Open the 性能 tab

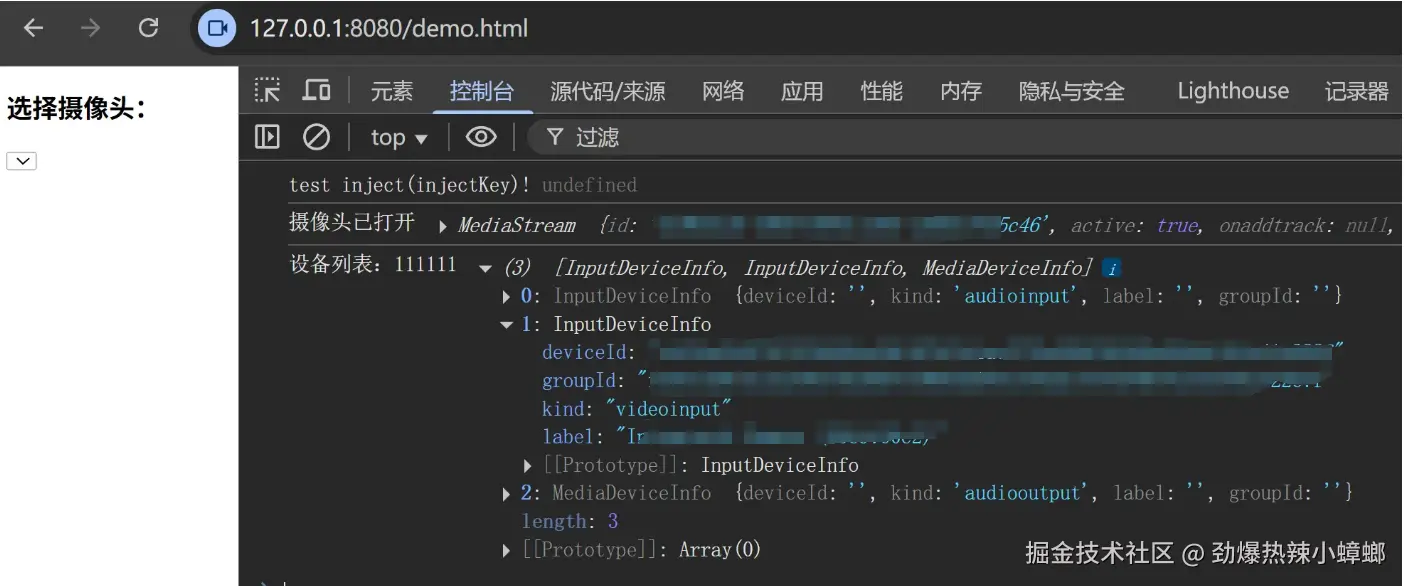coord(882,91)
